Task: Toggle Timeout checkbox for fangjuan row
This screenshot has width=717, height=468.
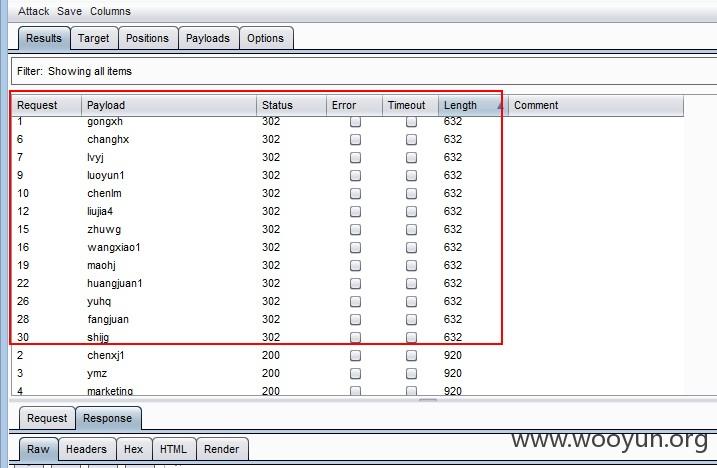Action: coord(412,319)
